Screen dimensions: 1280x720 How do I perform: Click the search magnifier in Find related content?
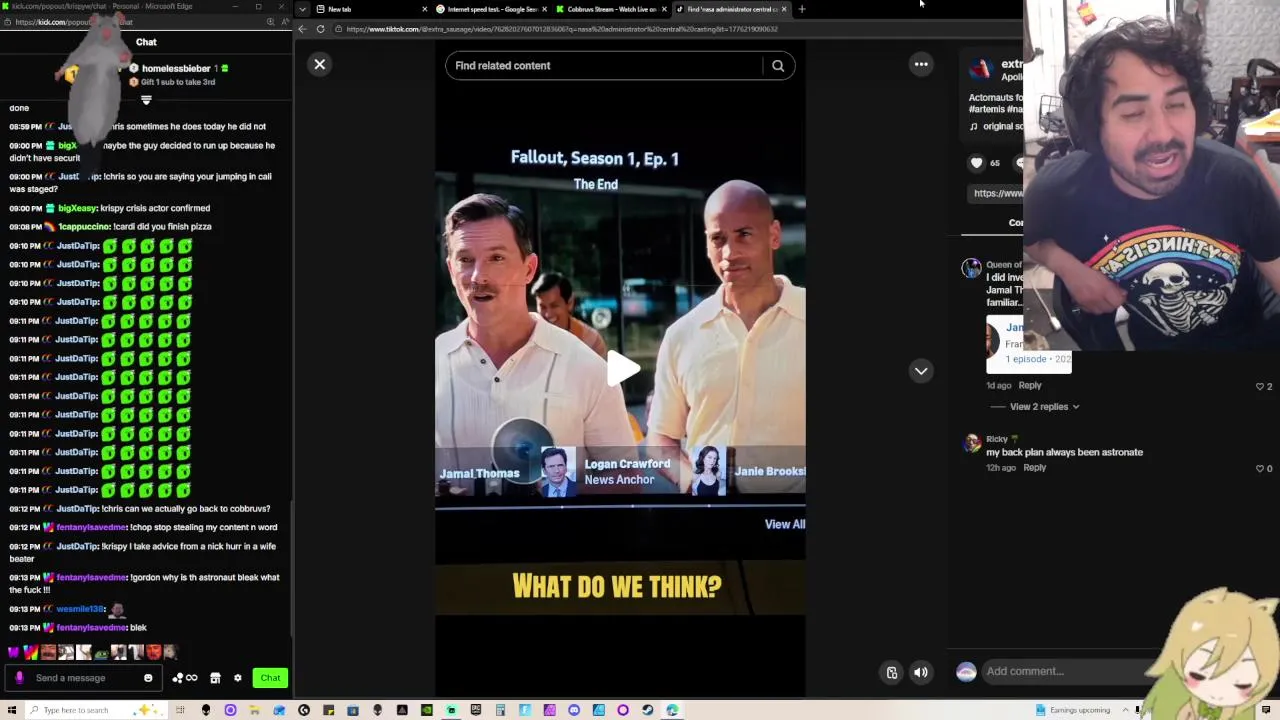coord(778,66)
